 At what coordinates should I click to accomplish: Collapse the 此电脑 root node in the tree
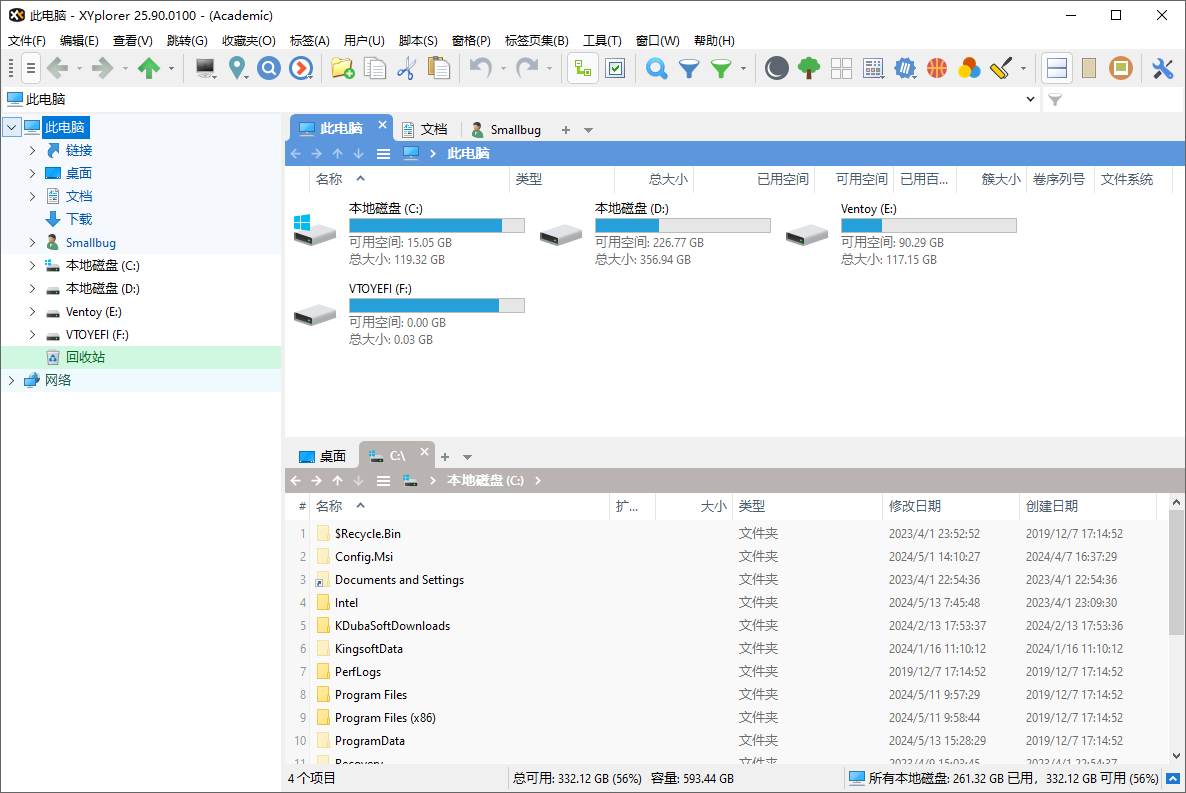click(11, 127)
